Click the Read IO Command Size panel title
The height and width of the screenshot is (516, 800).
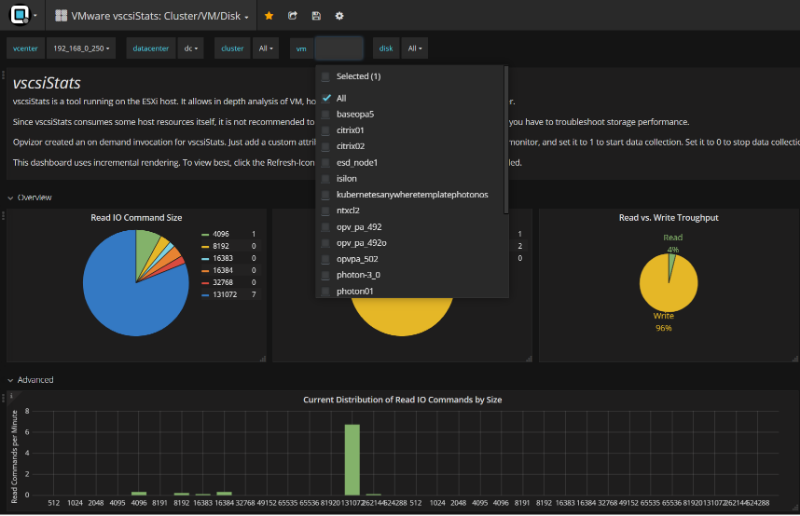coord(136,218)
